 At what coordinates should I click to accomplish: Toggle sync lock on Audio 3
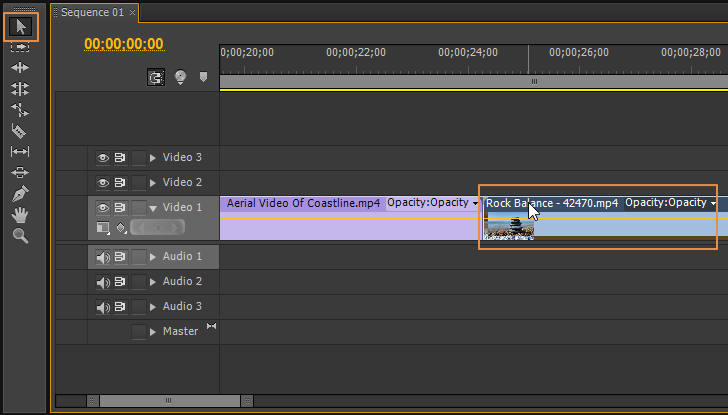(120, 306)
